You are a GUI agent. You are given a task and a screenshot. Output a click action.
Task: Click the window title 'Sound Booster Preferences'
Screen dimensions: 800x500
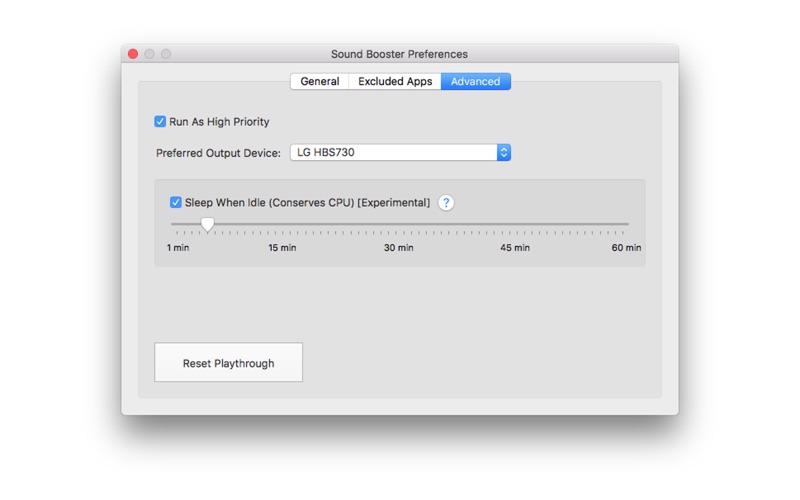(x=399, y=54)
